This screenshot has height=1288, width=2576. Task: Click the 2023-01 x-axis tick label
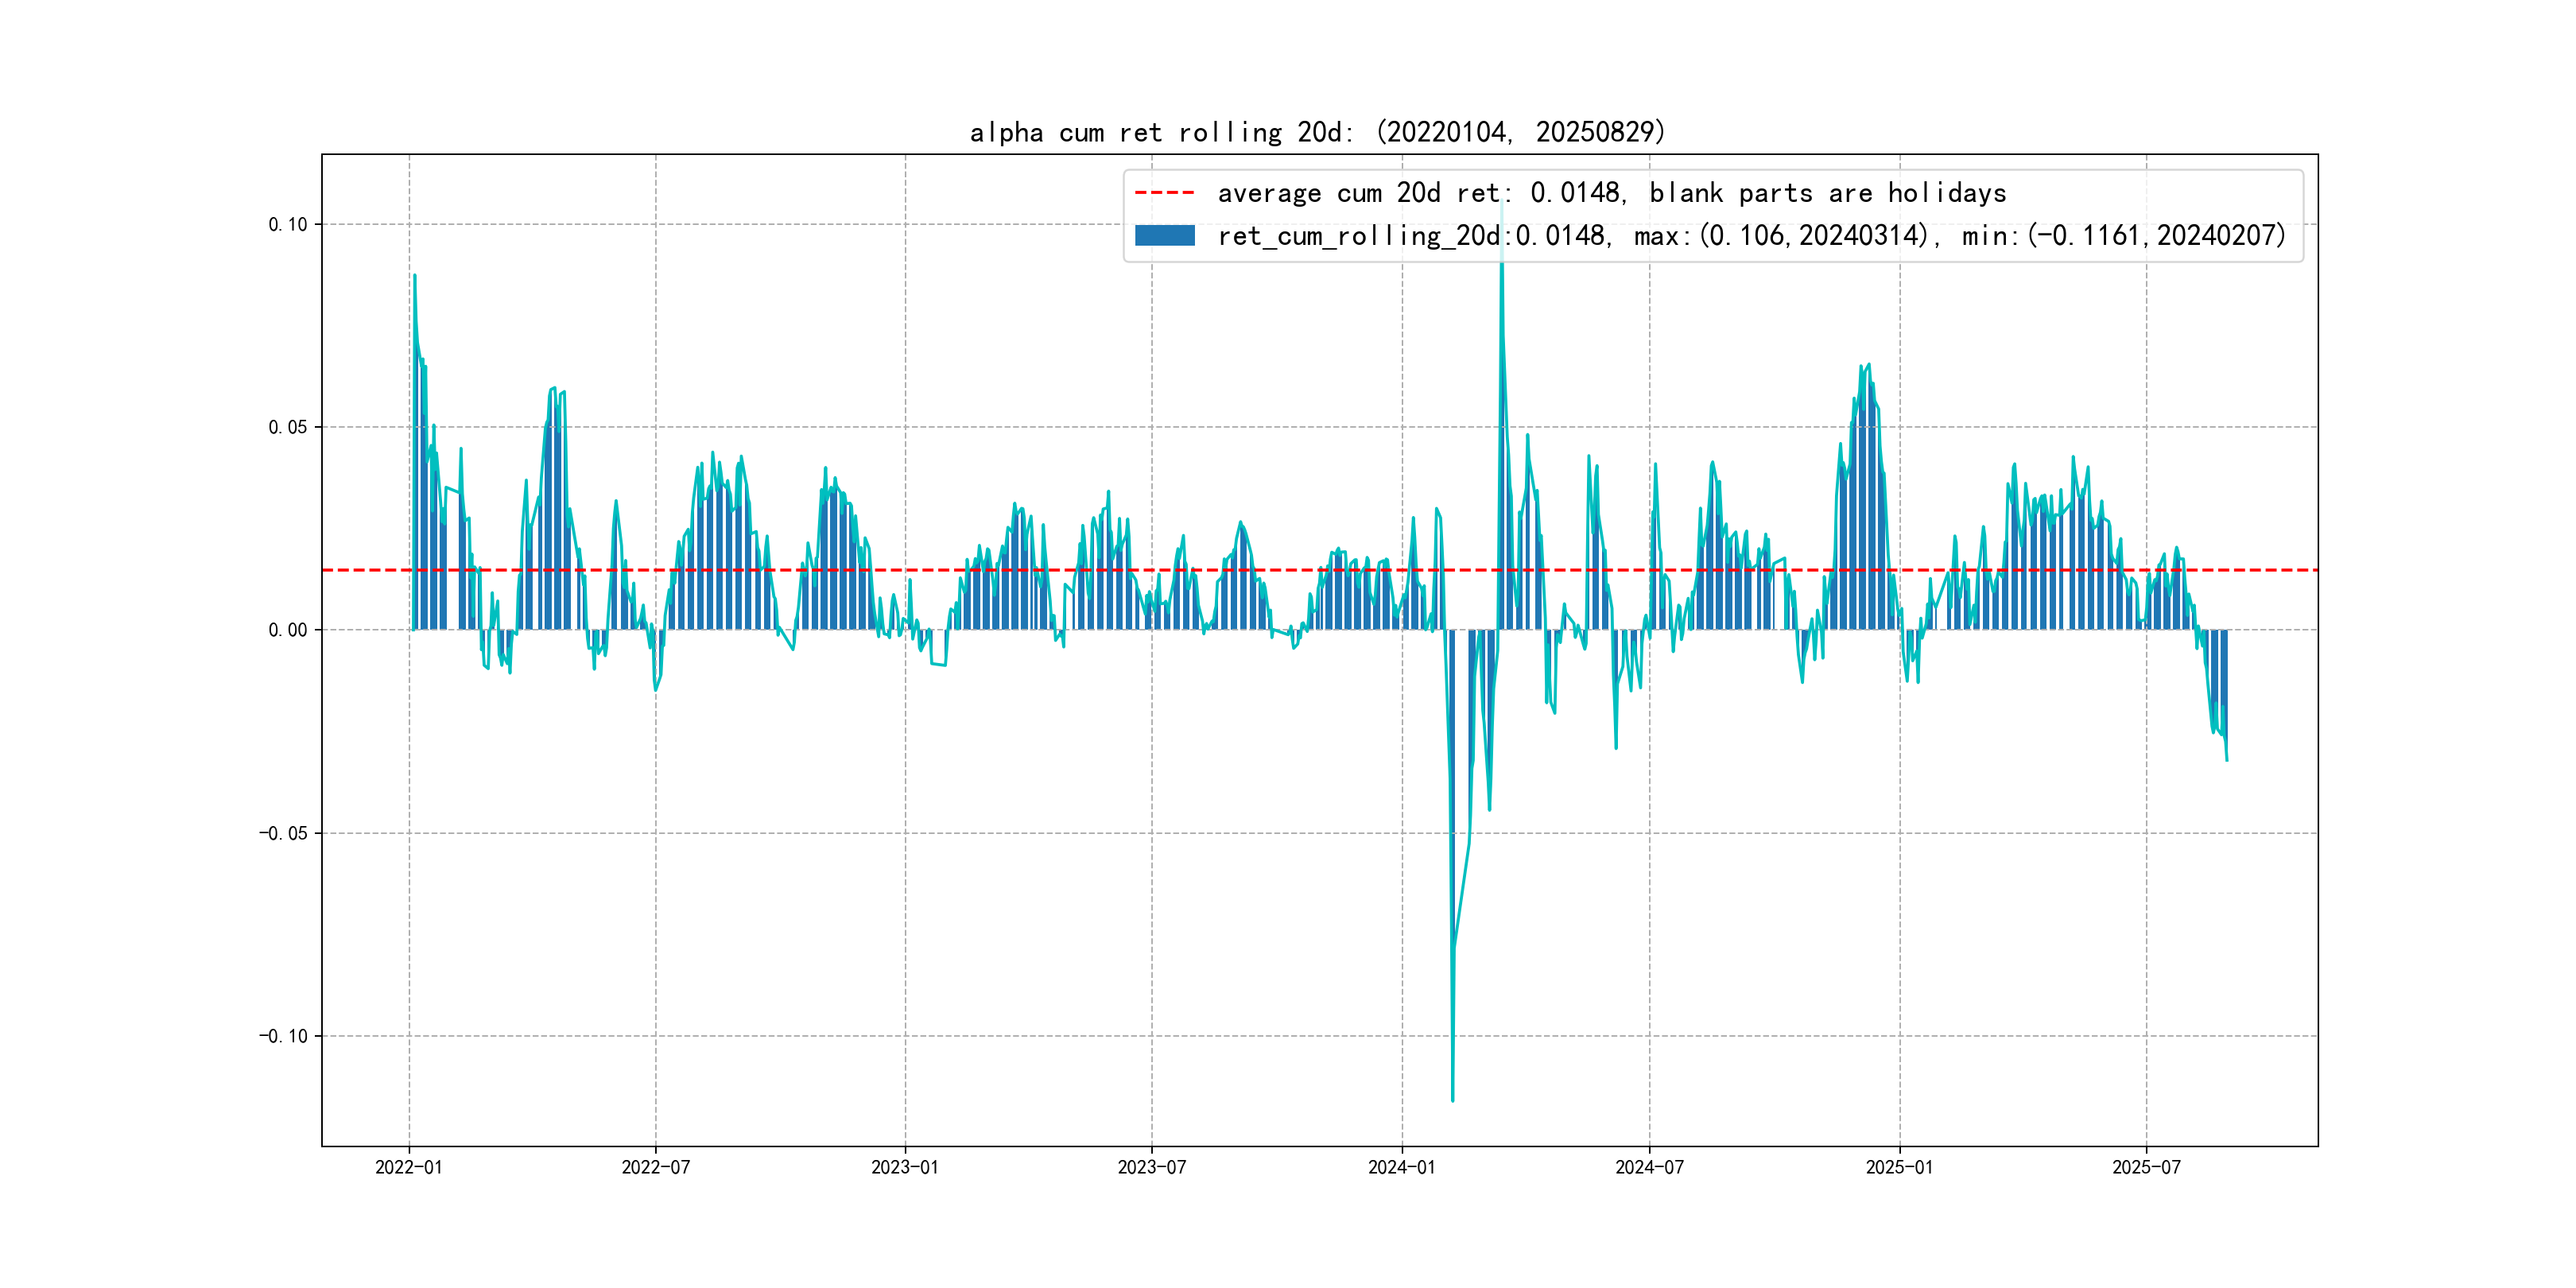[905, 1167]
